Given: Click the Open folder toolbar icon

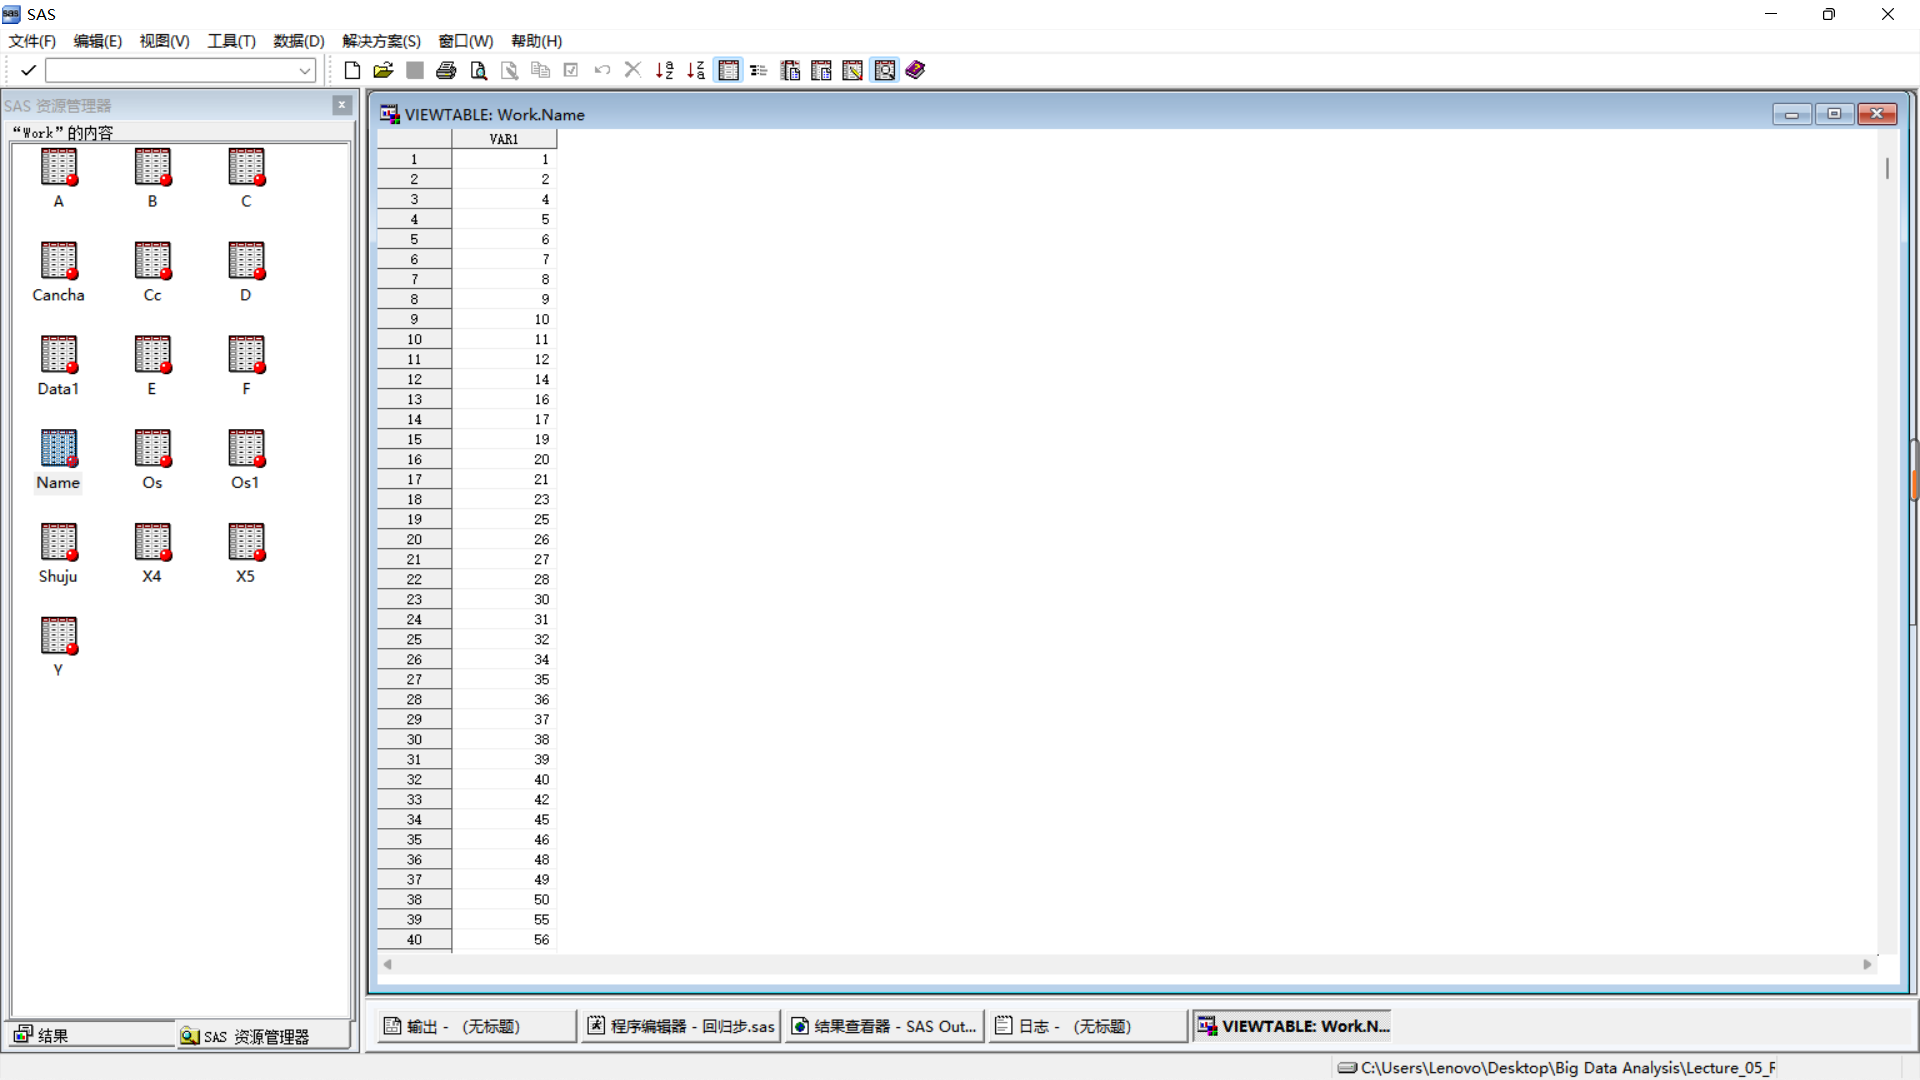Looking at the screenshot, I should click(383, 70).
